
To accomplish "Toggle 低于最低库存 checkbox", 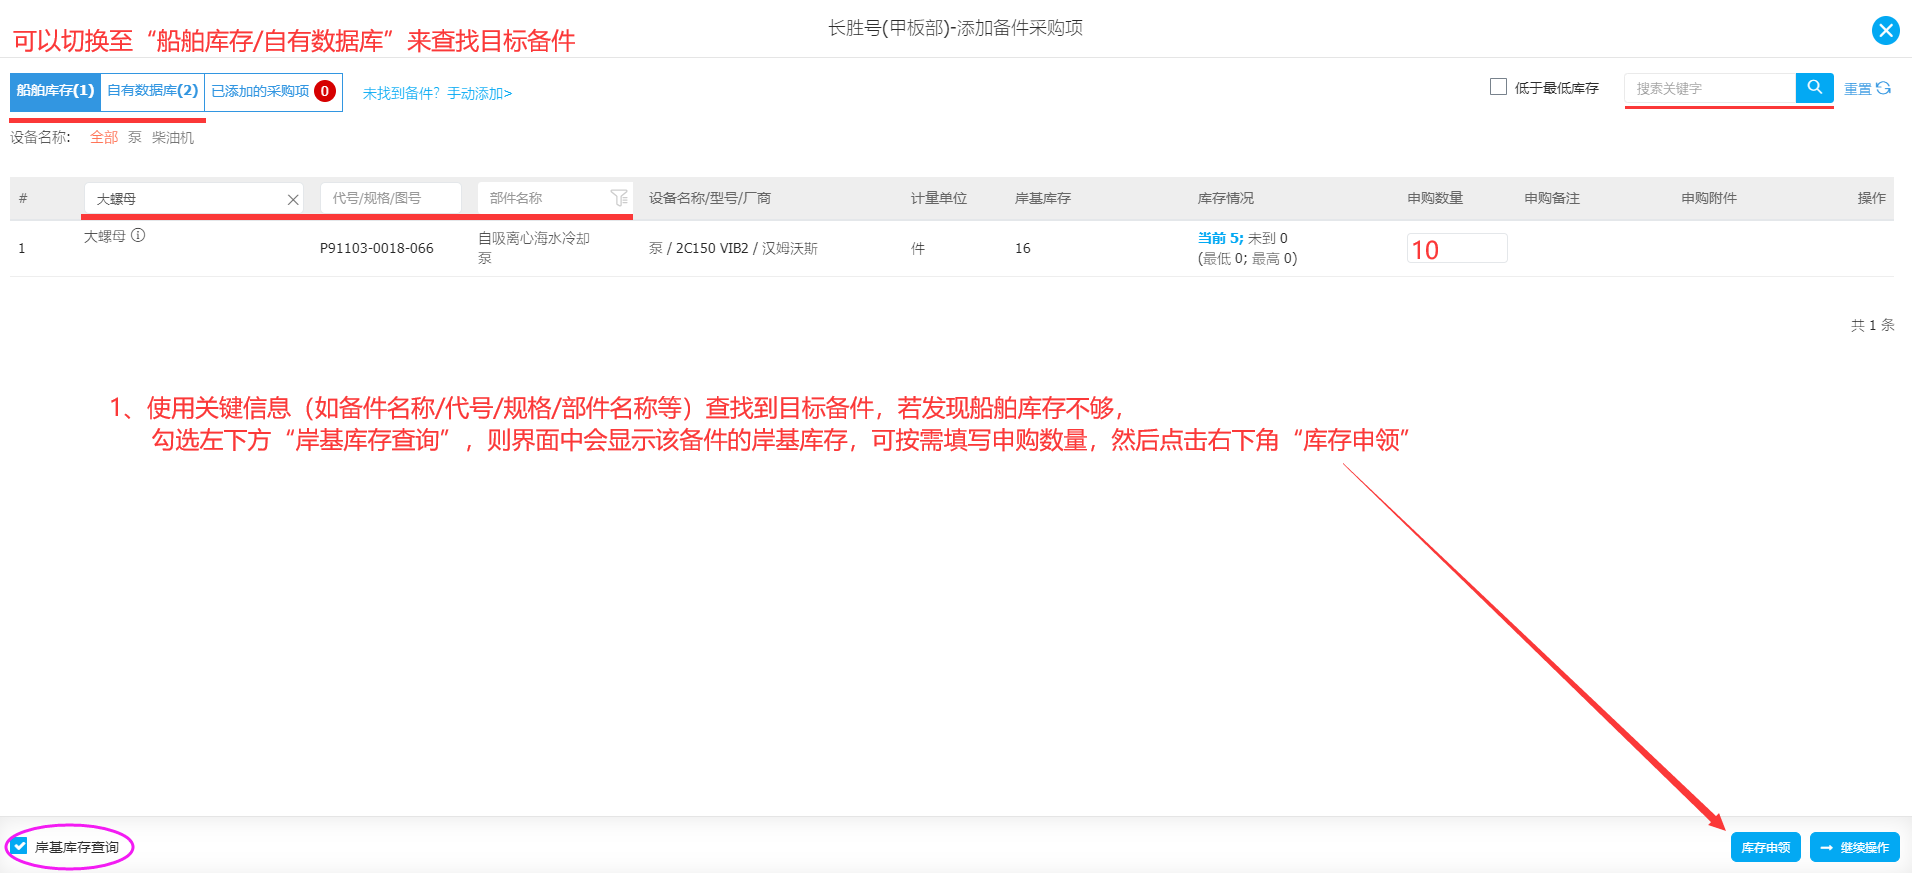I will 1498,87.
